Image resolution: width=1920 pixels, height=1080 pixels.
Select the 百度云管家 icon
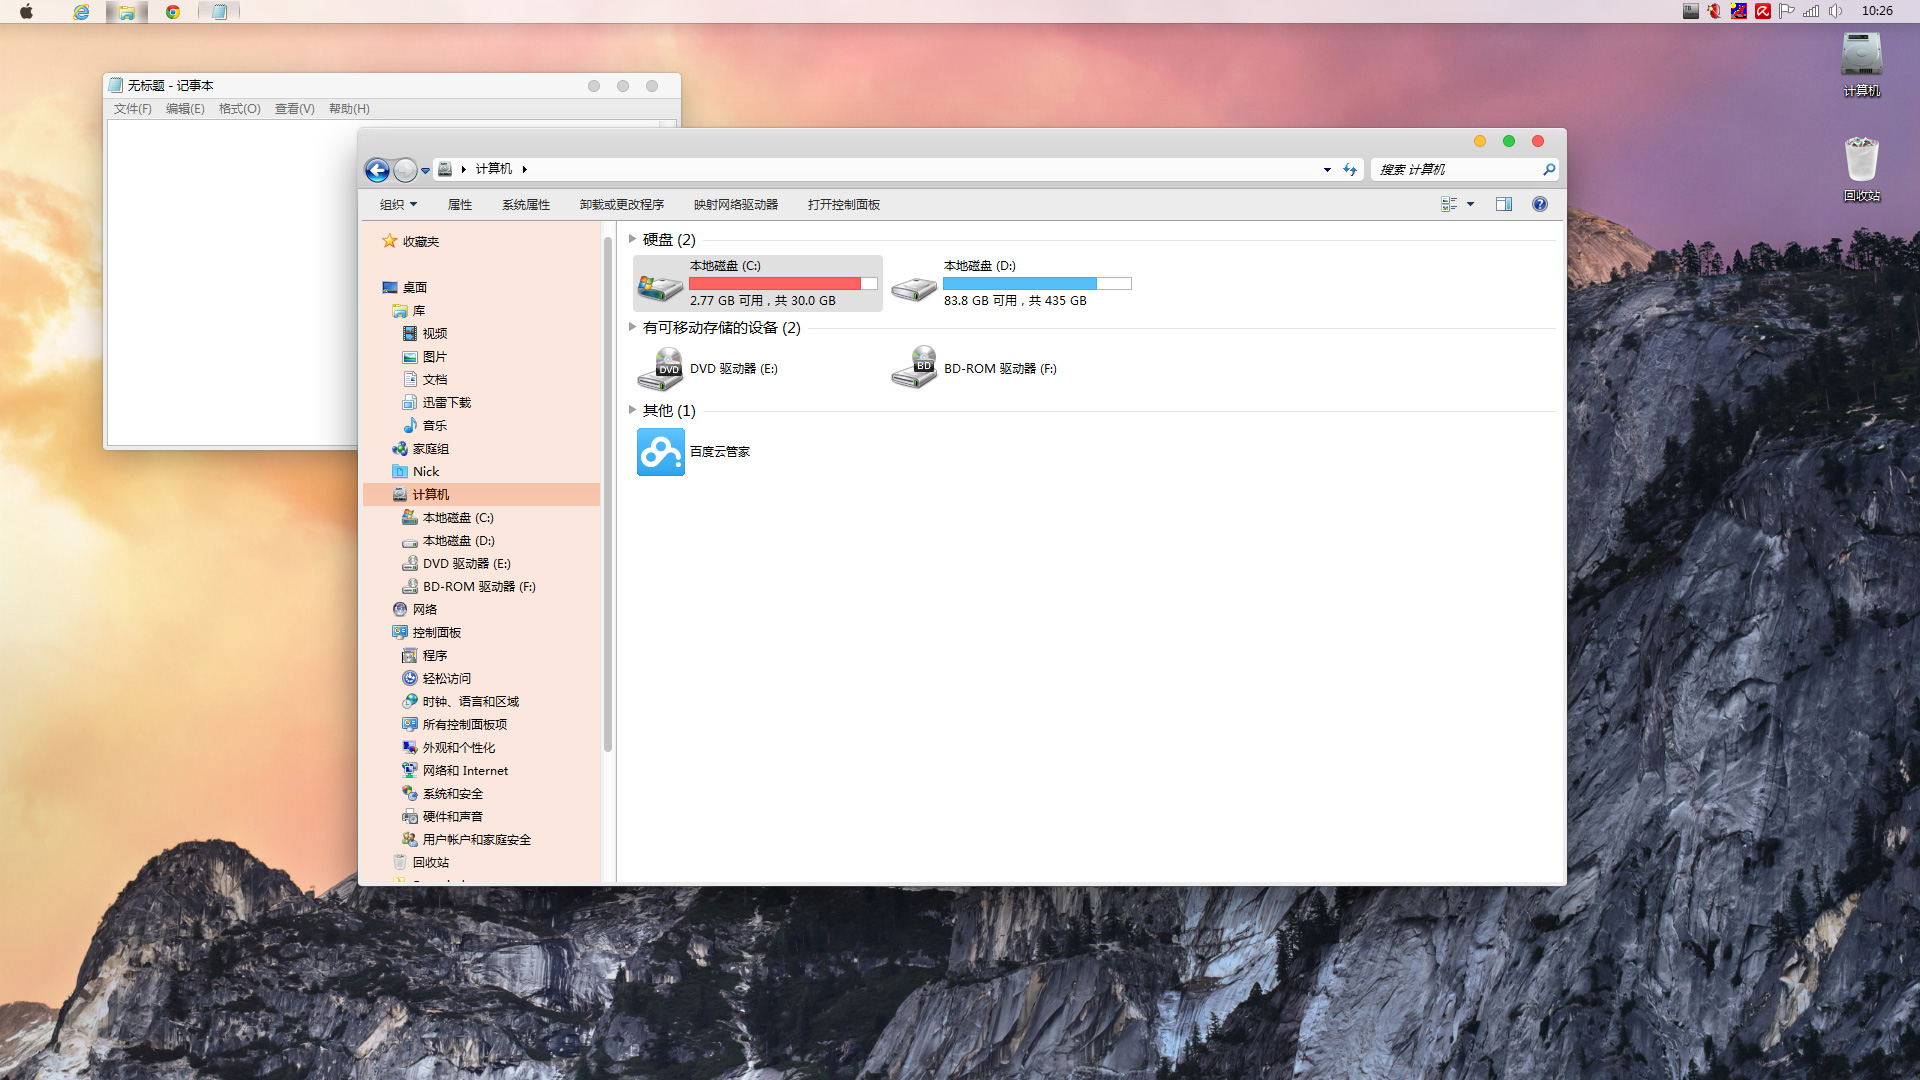point(661,452)
